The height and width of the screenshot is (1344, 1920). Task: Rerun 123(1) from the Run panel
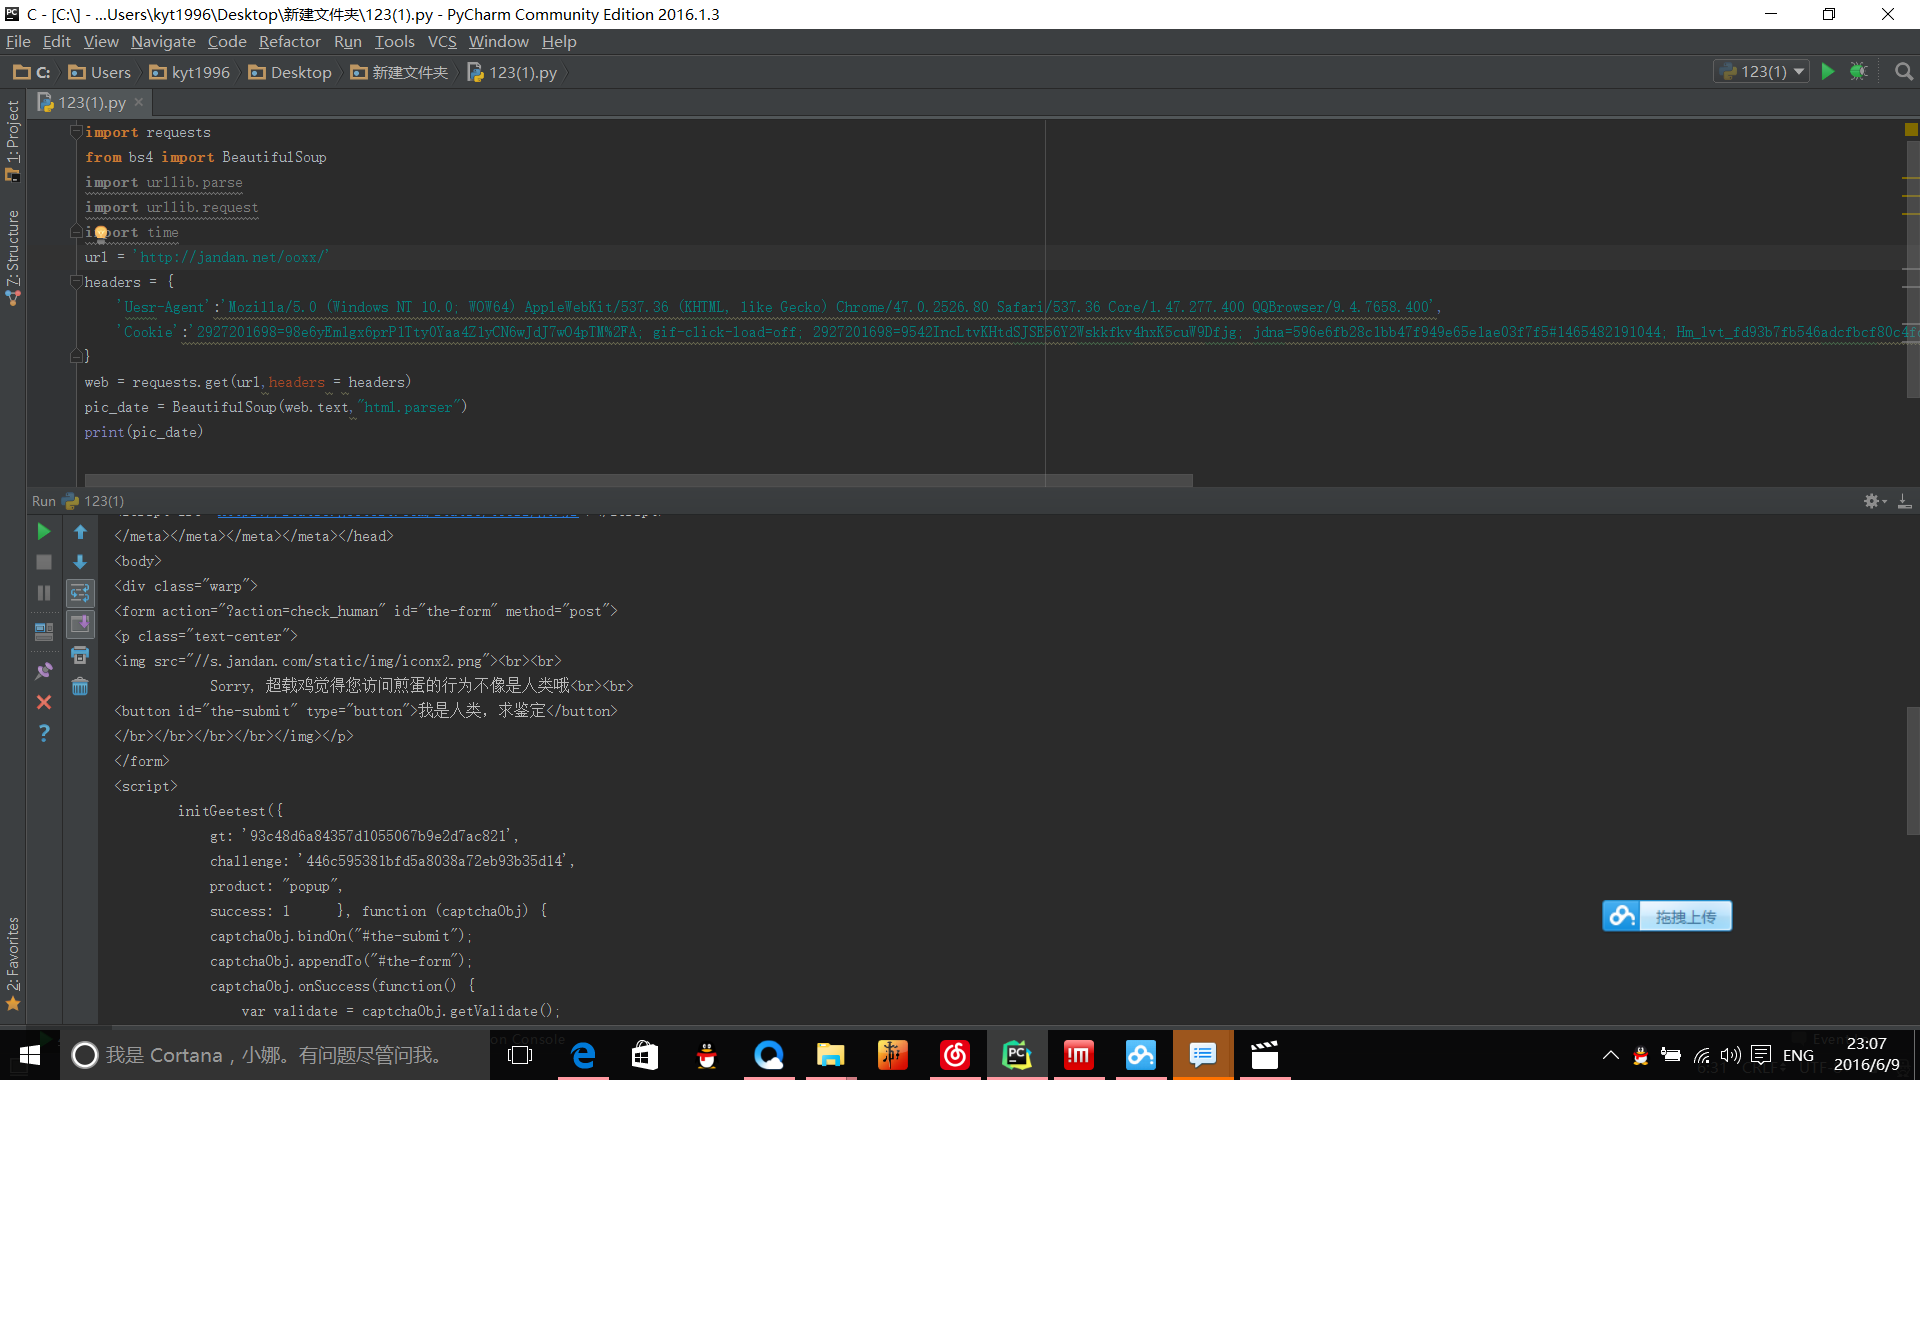click(x=44, y=531)
